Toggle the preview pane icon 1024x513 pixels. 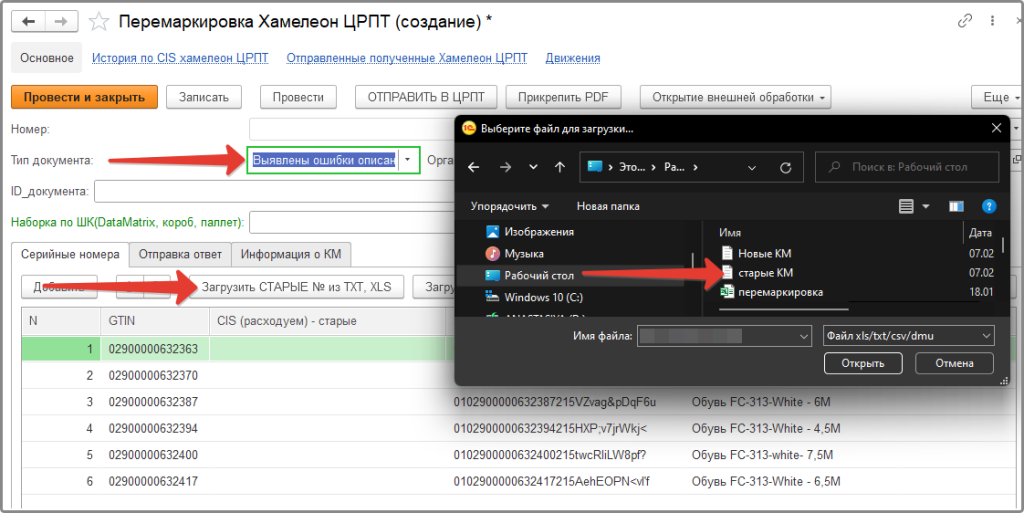coord(956,206)
